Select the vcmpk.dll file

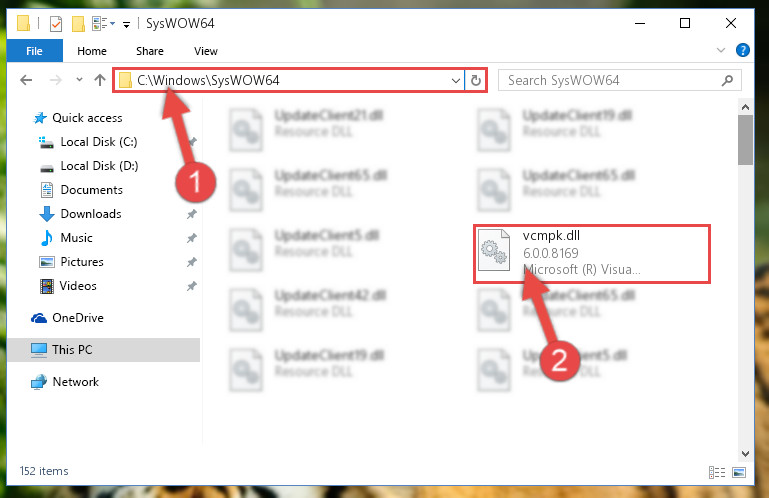[x=592, y=254]
